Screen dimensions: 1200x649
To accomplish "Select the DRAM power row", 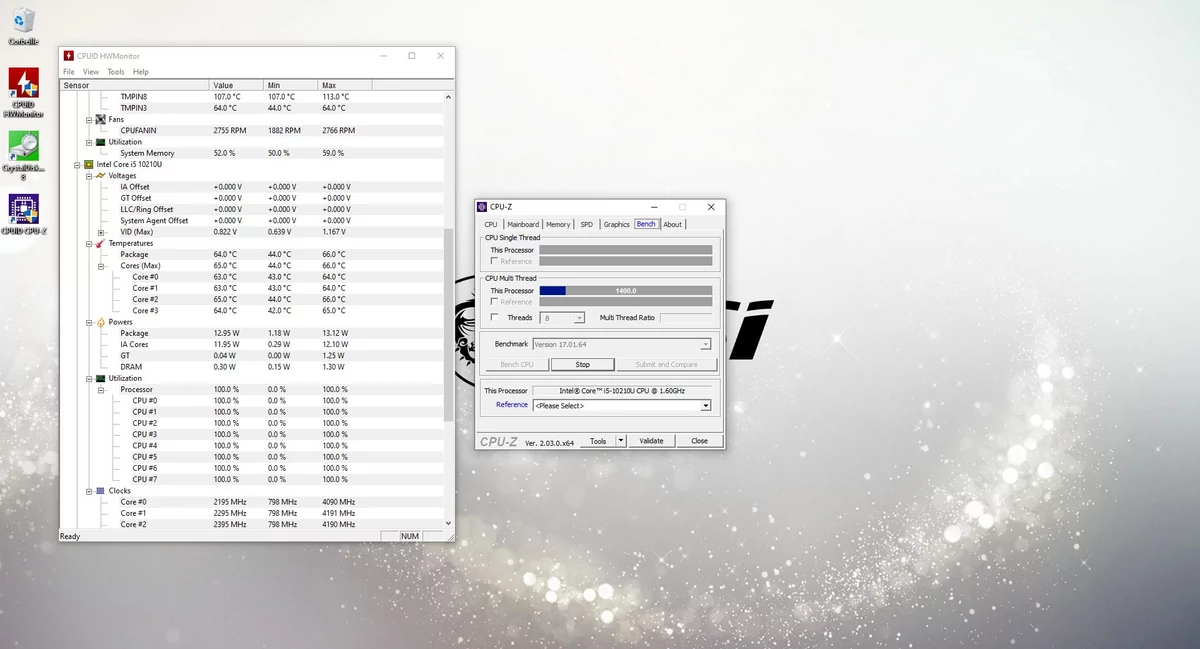I will [252, 367].
